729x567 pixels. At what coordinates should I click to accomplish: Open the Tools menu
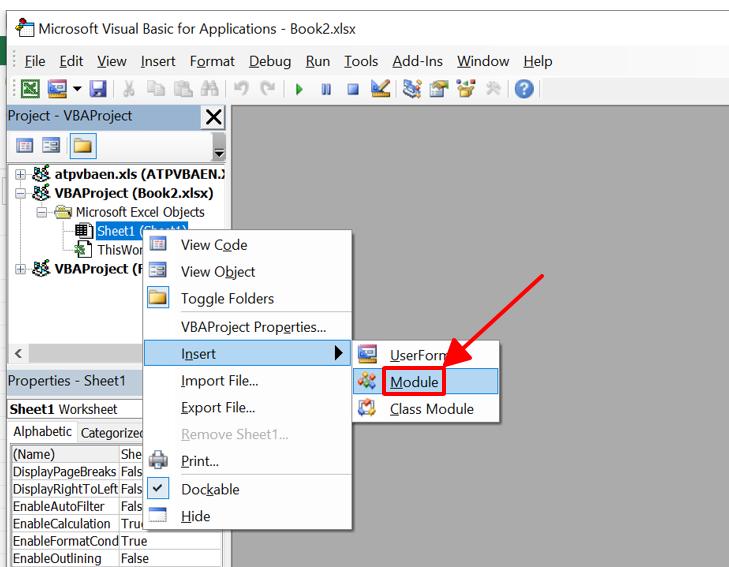[x=361, y=61]
